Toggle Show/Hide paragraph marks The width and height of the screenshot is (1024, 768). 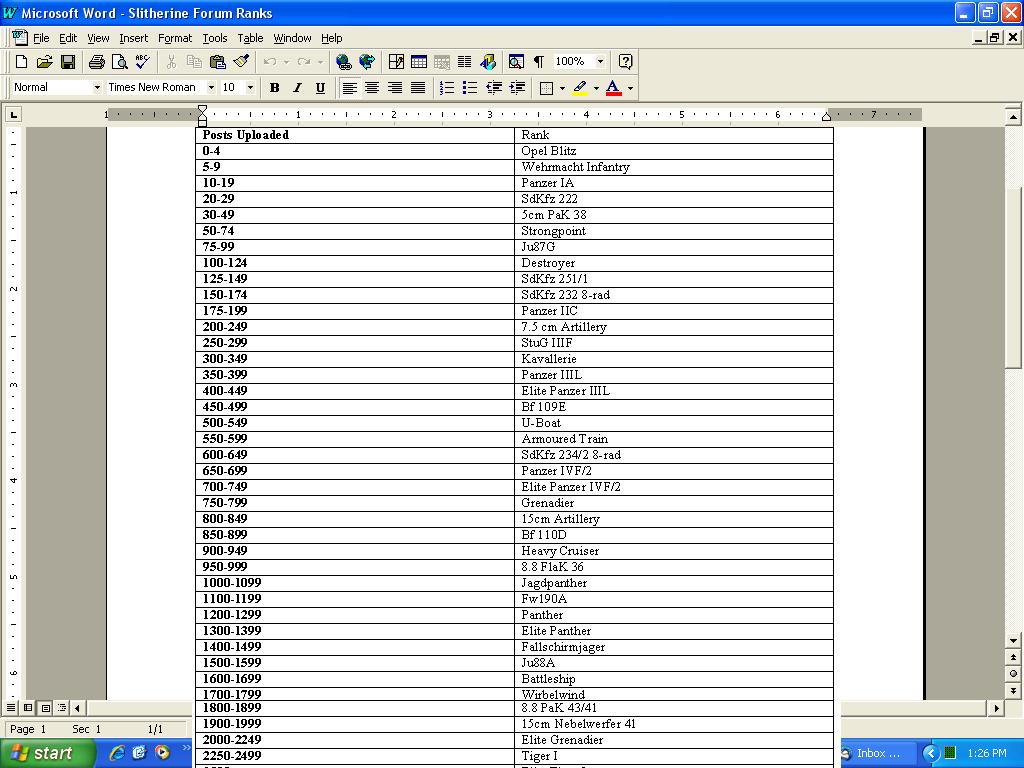(537, 61)
